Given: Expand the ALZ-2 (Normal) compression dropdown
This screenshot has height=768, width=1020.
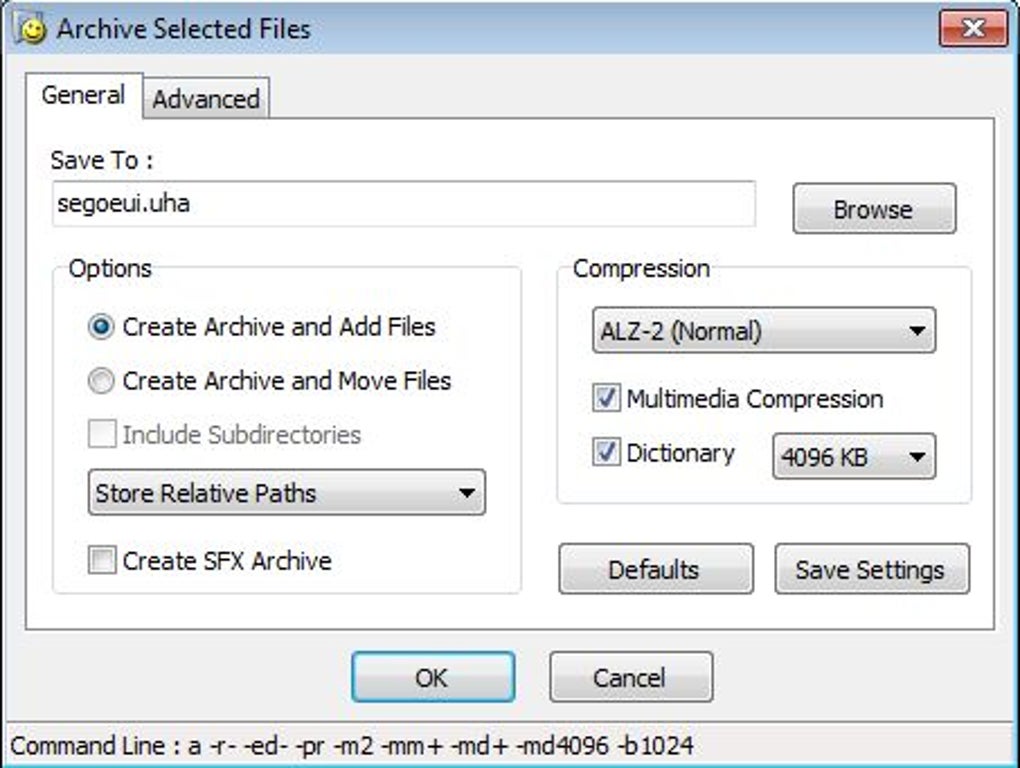Looking at the screenshot, I should [x=763, y=331].
